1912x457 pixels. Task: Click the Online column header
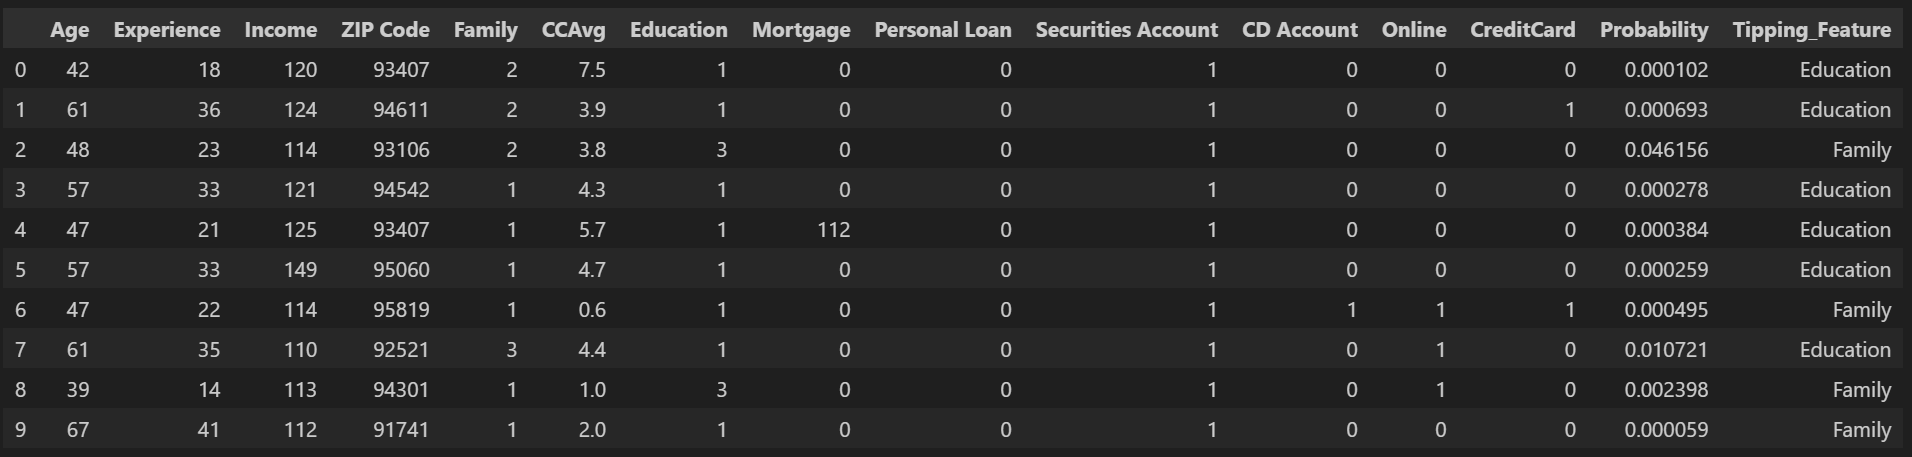1413,30
